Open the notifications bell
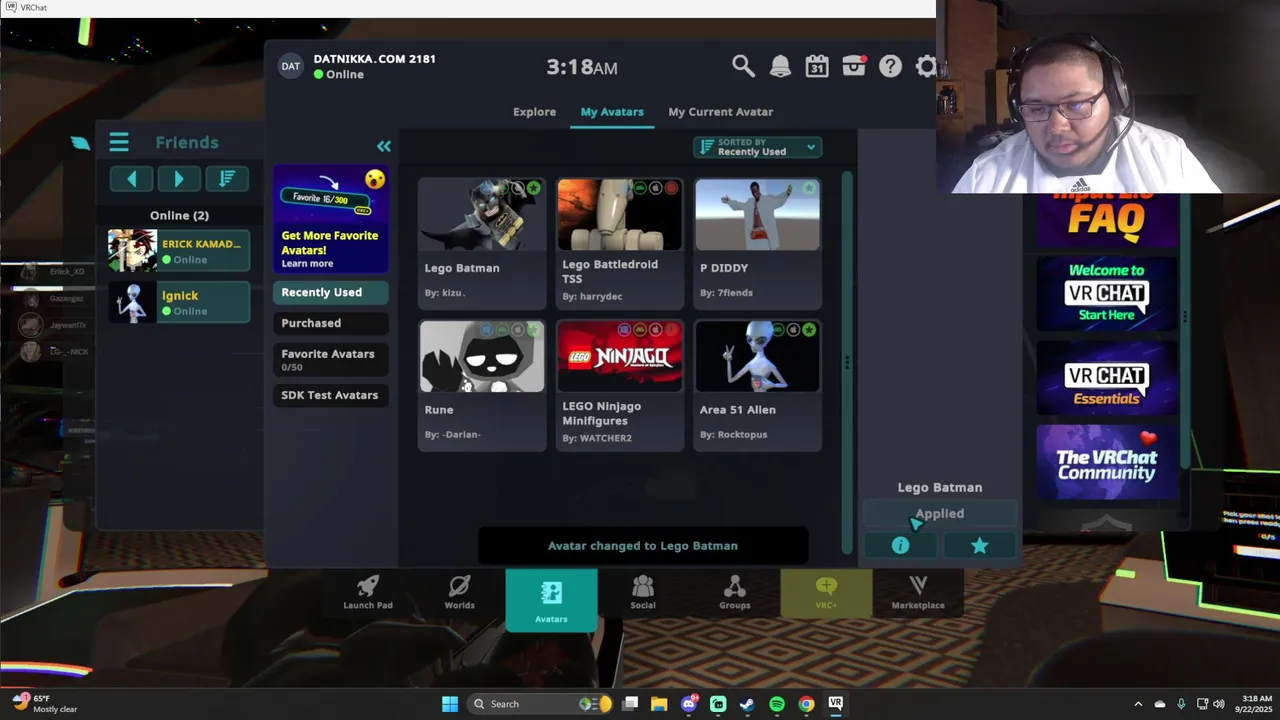 pos(780,67)
